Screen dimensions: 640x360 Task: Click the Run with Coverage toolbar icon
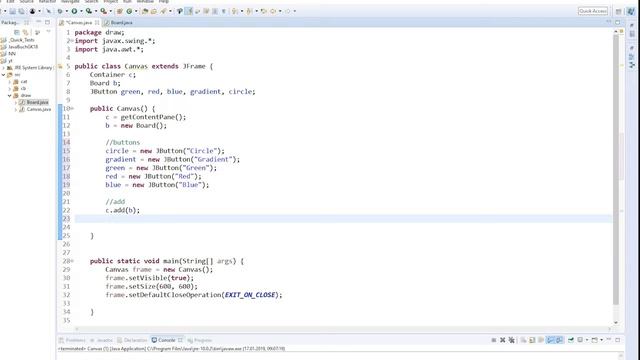point(89,11)
